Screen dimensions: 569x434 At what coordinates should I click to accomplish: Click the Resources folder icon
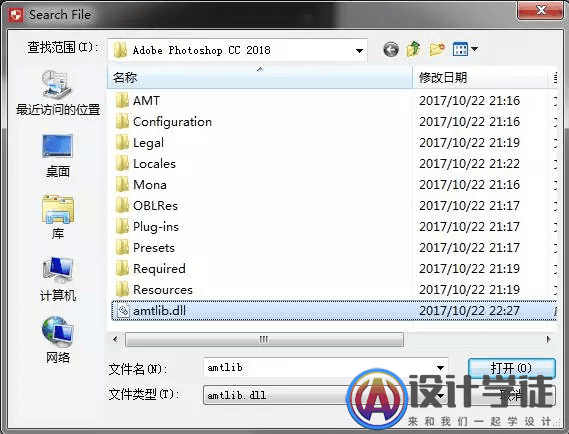point(122,290)
